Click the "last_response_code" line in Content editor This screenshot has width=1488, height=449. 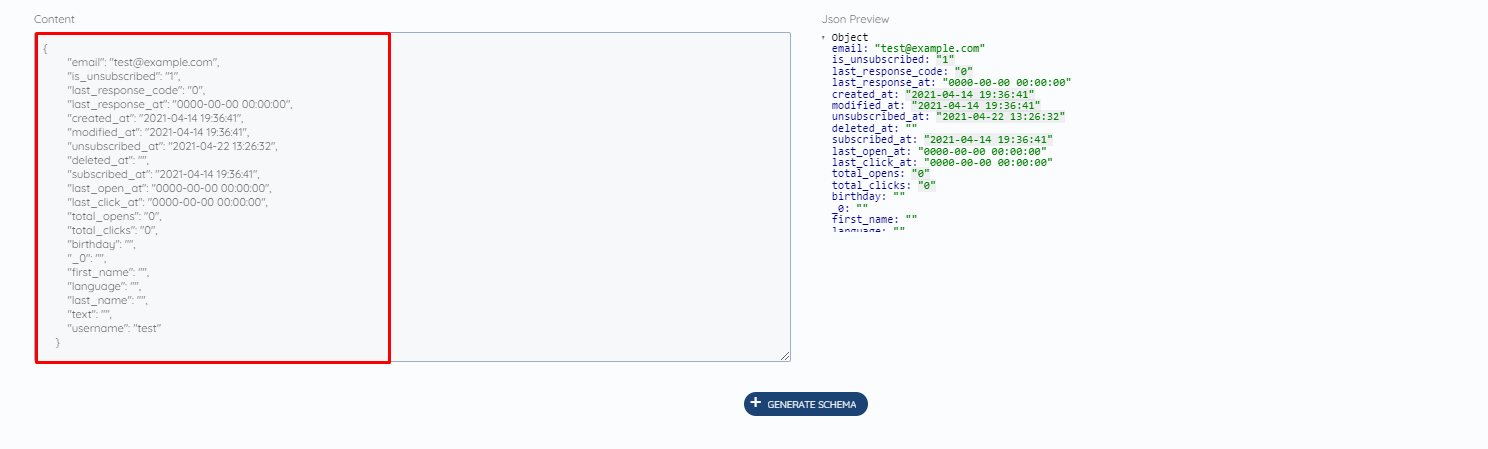coord(136,90)
